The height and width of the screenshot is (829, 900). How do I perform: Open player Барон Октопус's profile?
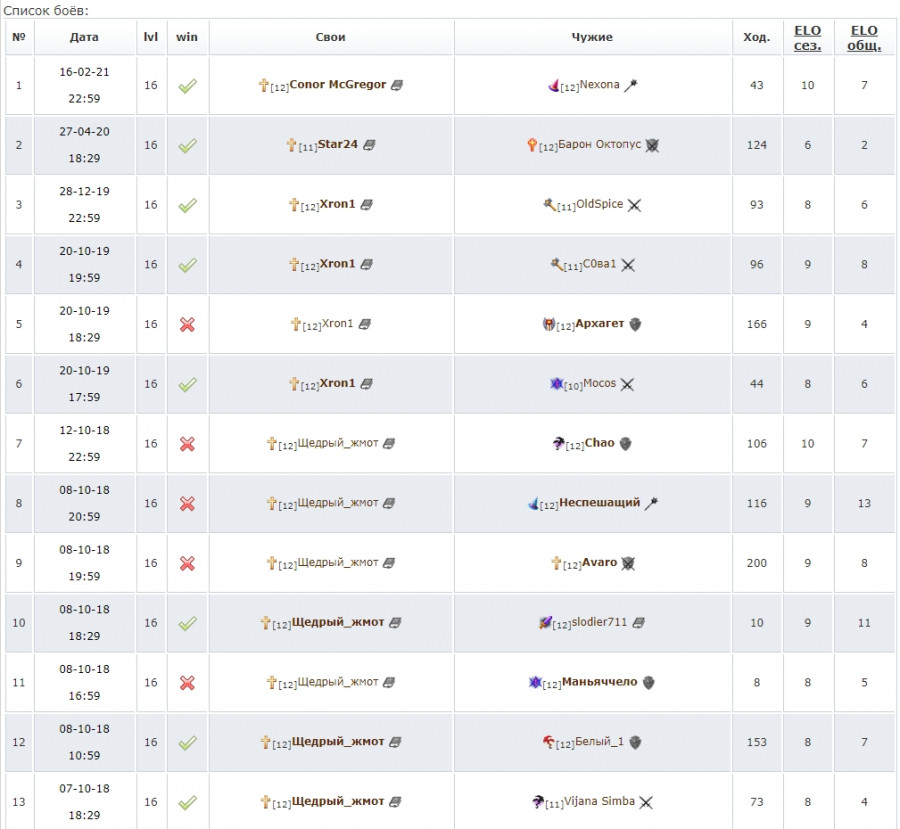point(599,145)
